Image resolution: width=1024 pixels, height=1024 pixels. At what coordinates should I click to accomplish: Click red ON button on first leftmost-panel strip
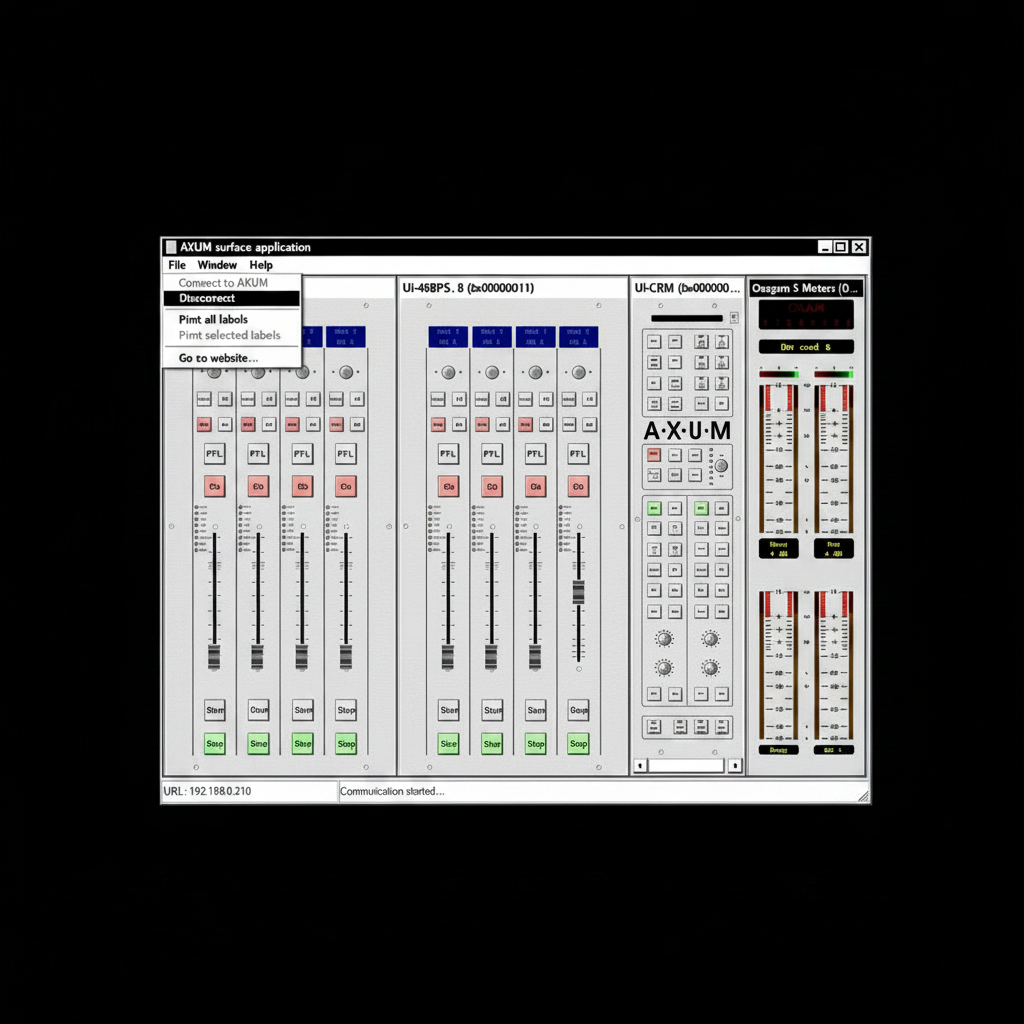coord(214,487)
